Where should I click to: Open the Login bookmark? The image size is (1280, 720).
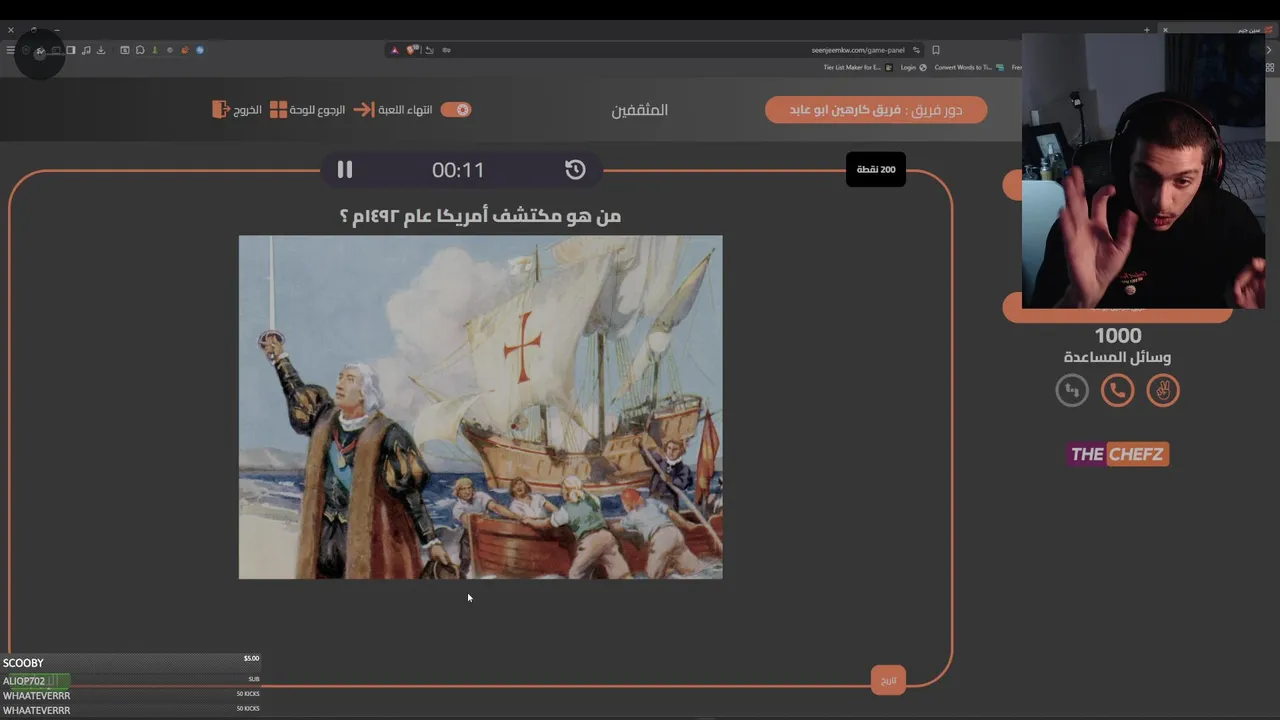tap(914, 68)
